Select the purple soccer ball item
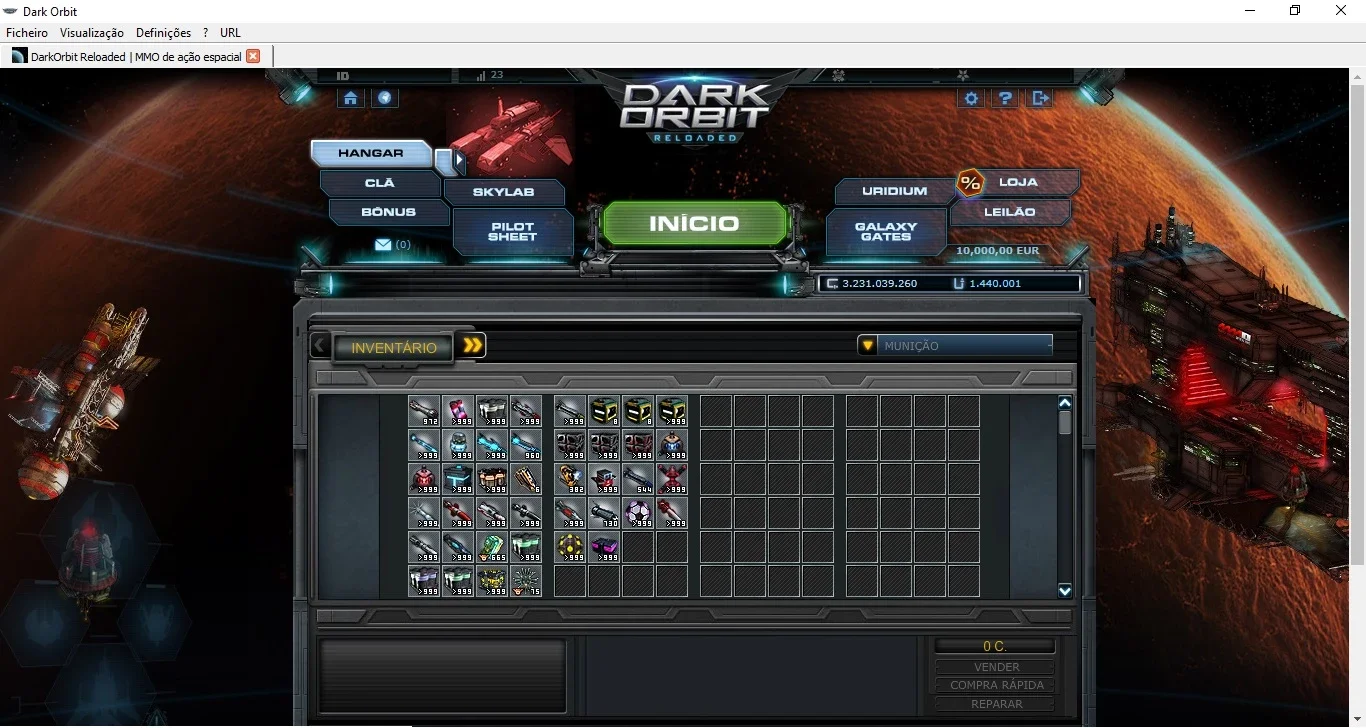The image size is (1366, 728). pos(638,513)
